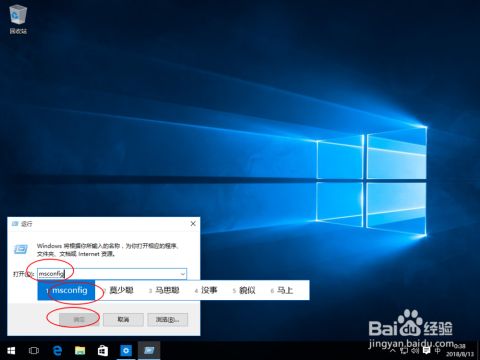Click the Windows Start button
The width and height of the screenshot is (480, 360).
[x=11, y=351]
